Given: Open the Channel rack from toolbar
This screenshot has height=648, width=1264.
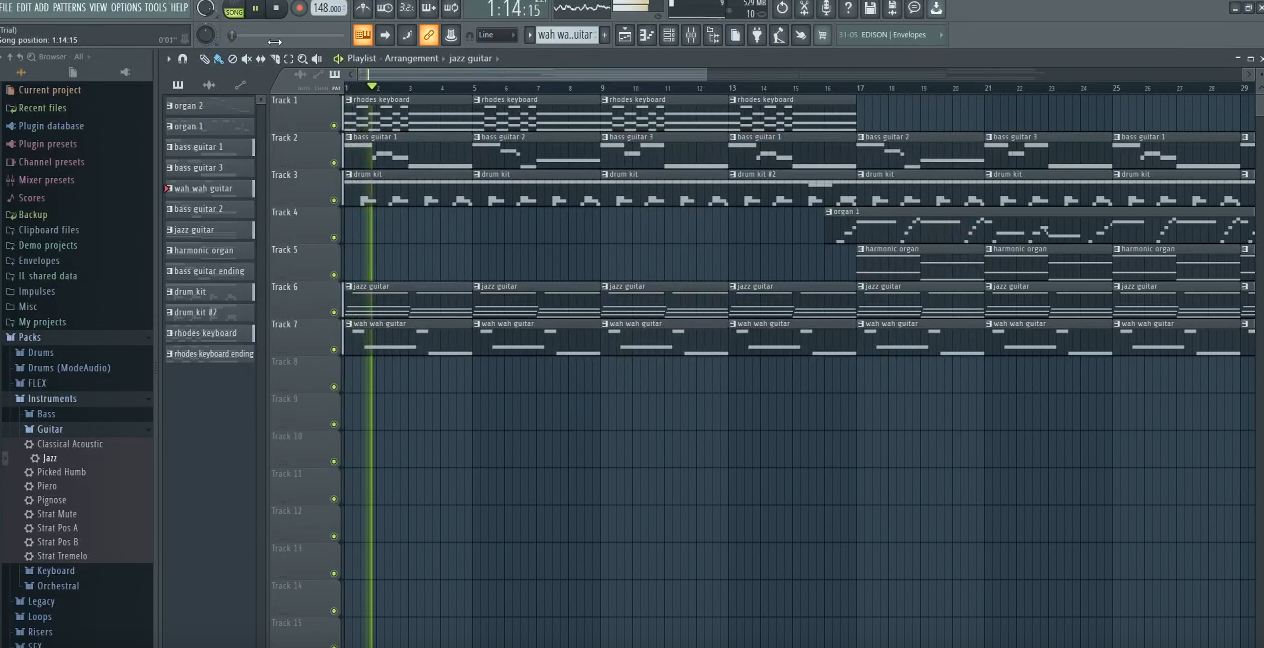Looking at the screenshot, I should point(669,35).
